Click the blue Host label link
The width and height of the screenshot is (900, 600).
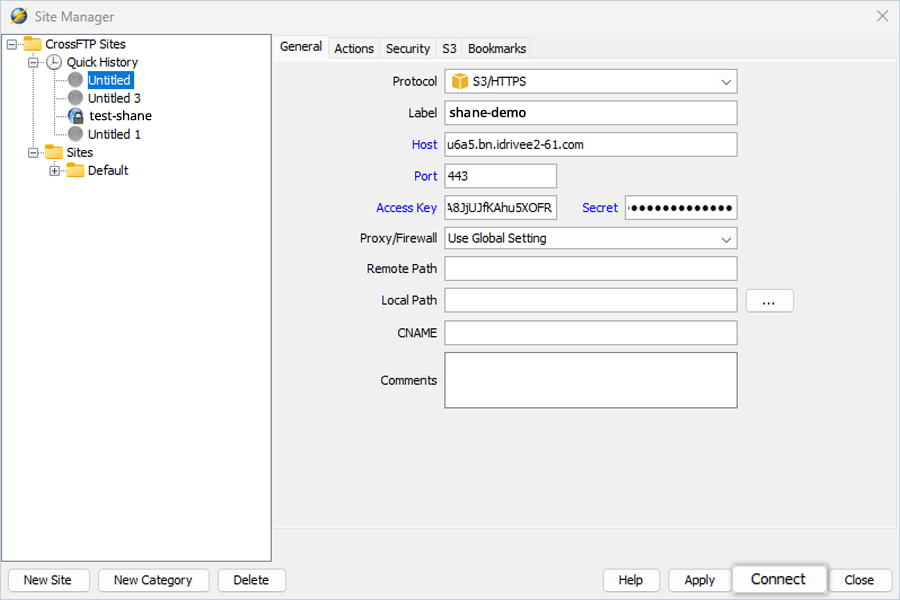tap(424, 145)
